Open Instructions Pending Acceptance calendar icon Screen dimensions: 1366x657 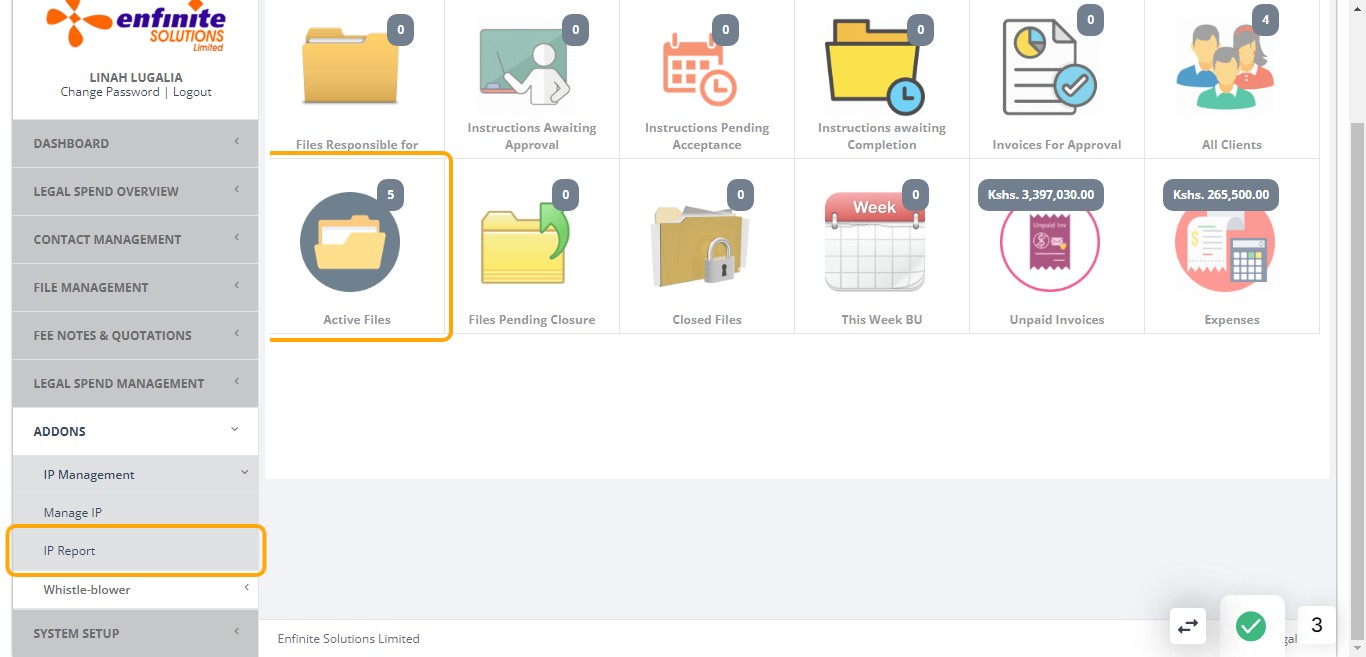coord(700,68)
